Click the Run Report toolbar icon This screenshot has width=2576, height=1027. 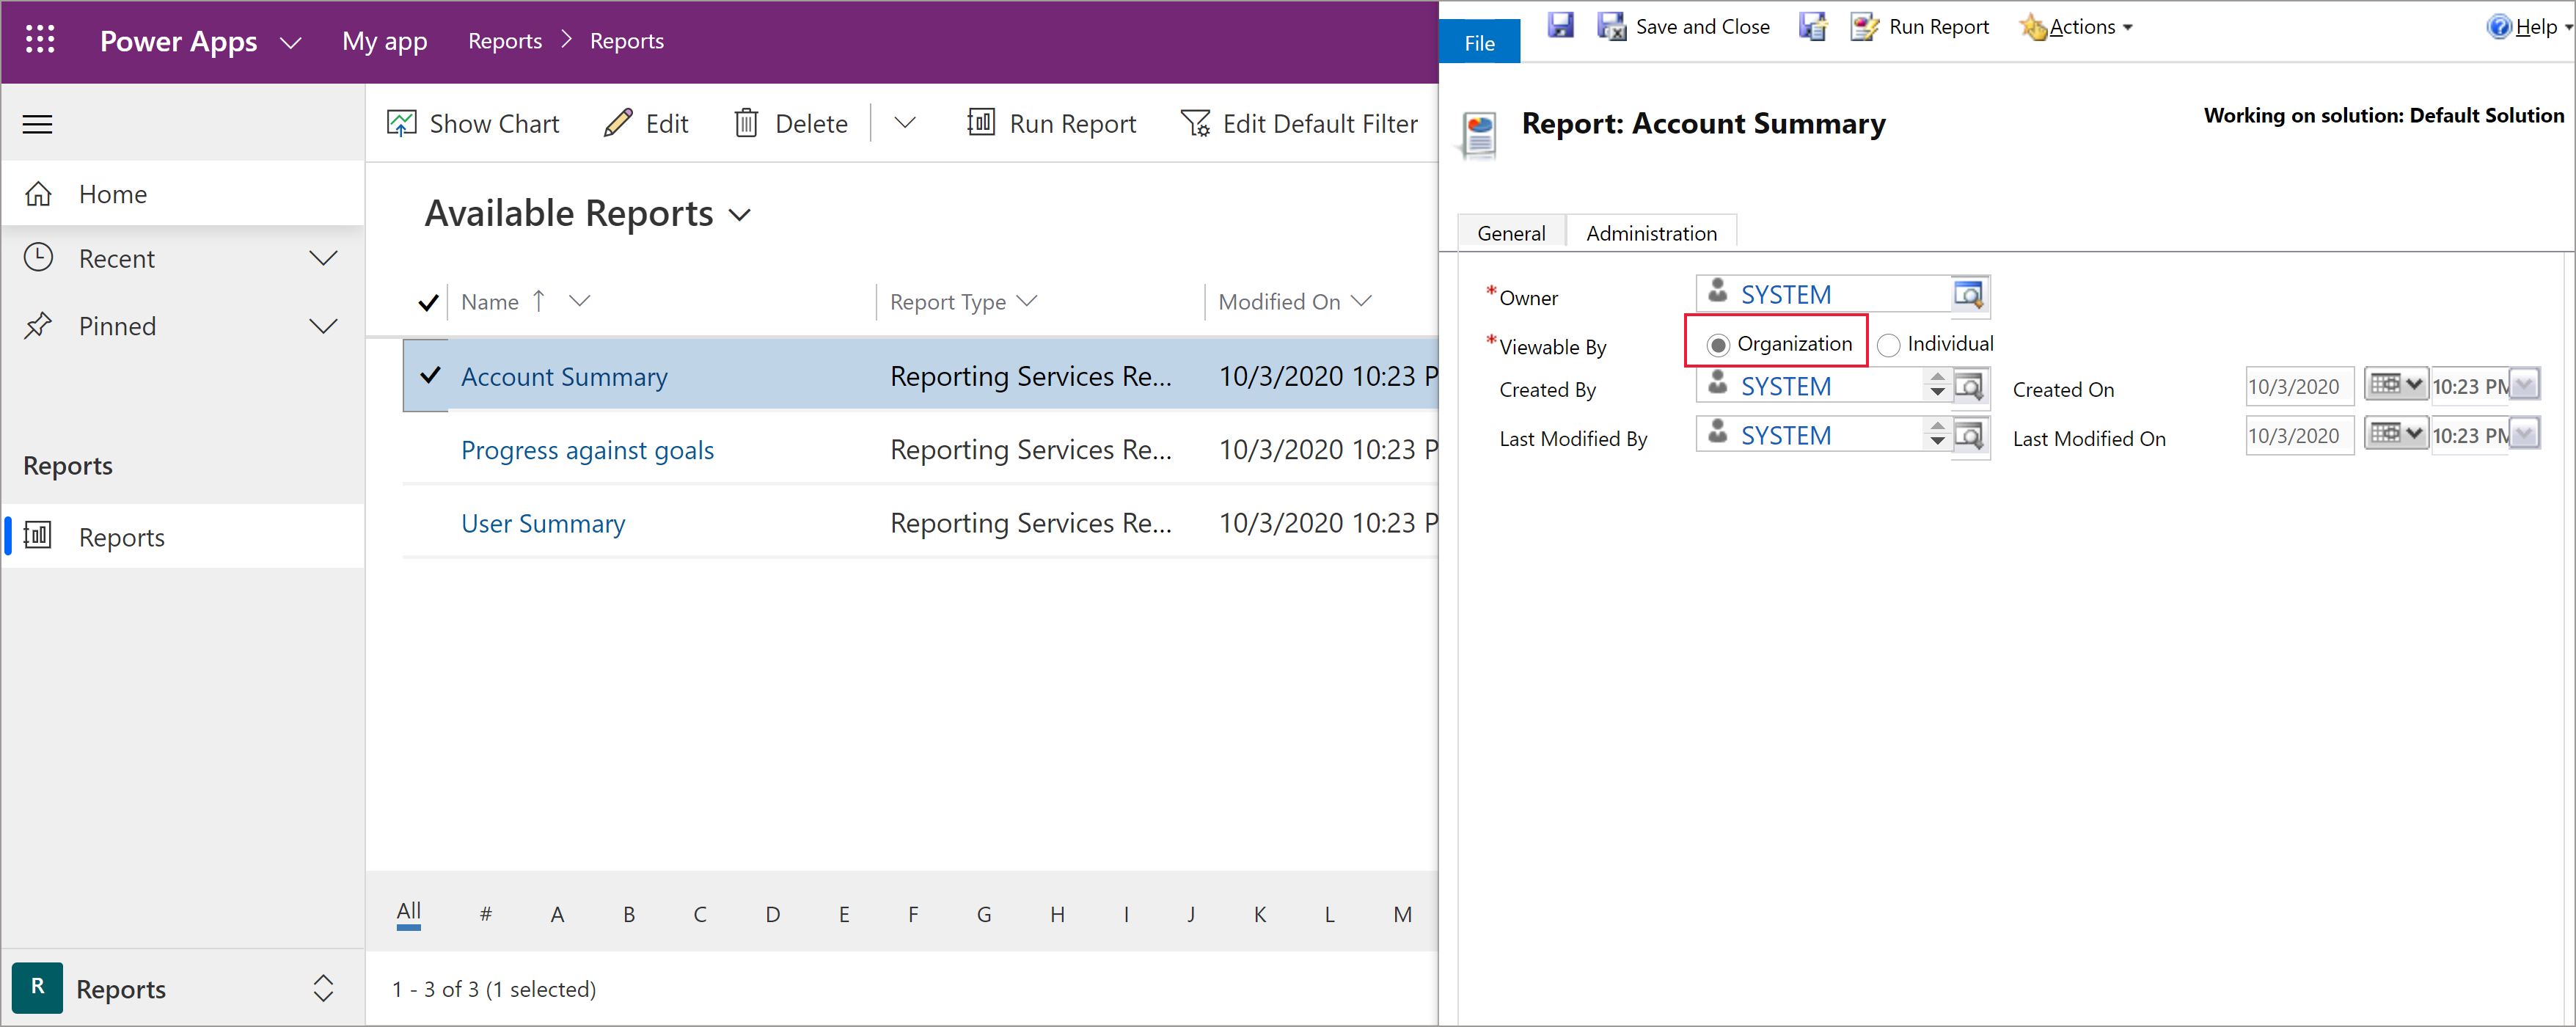pos(1878,26)
